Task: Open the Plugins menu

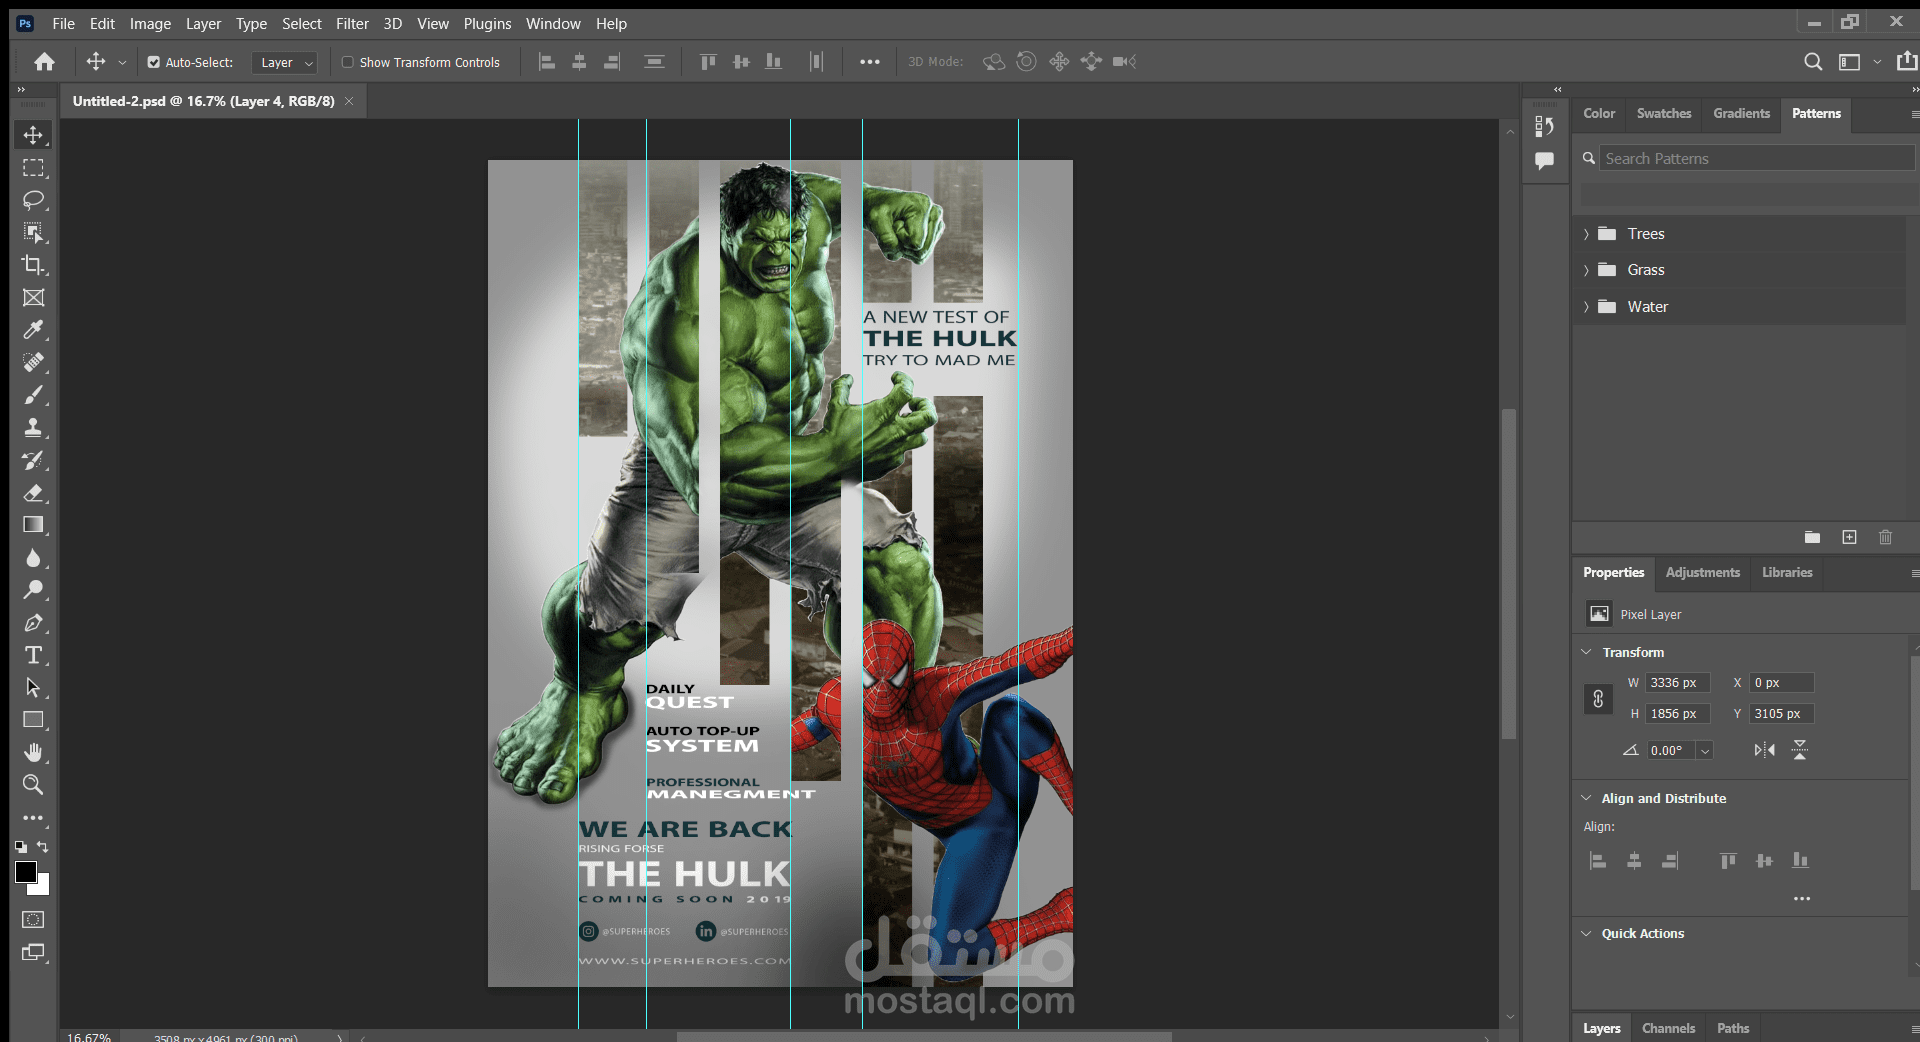Action: tap(487, 24)
